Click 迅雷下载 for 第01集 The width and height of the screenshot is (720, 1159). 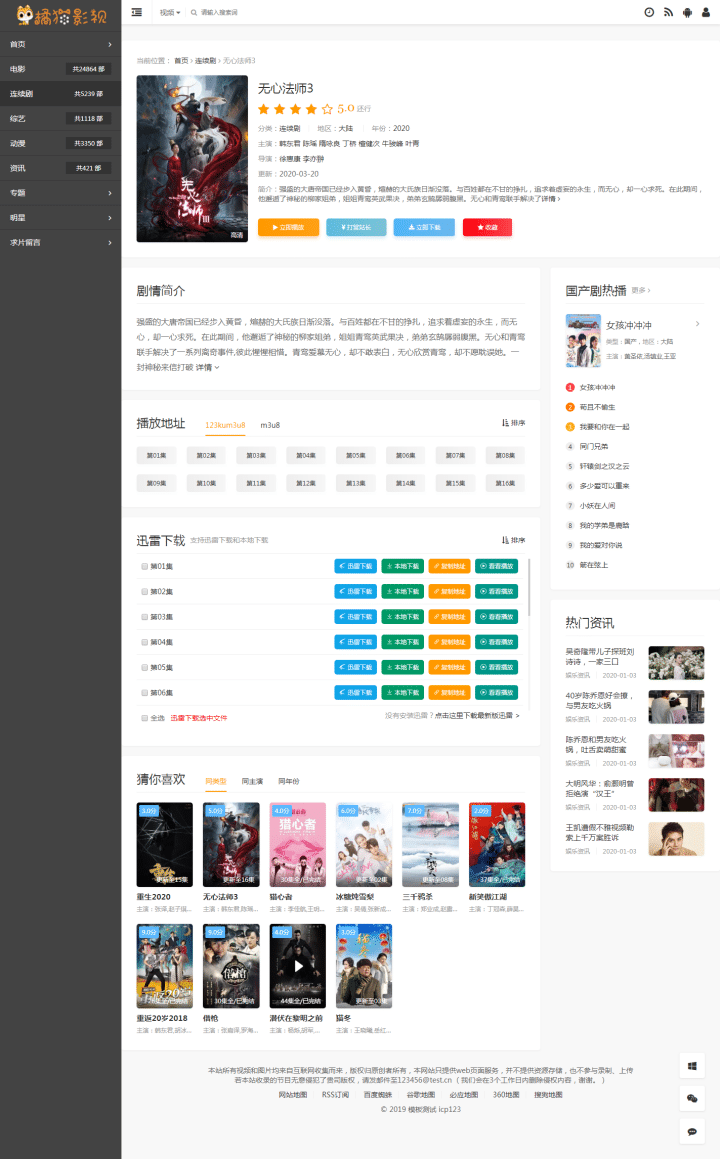356,566
